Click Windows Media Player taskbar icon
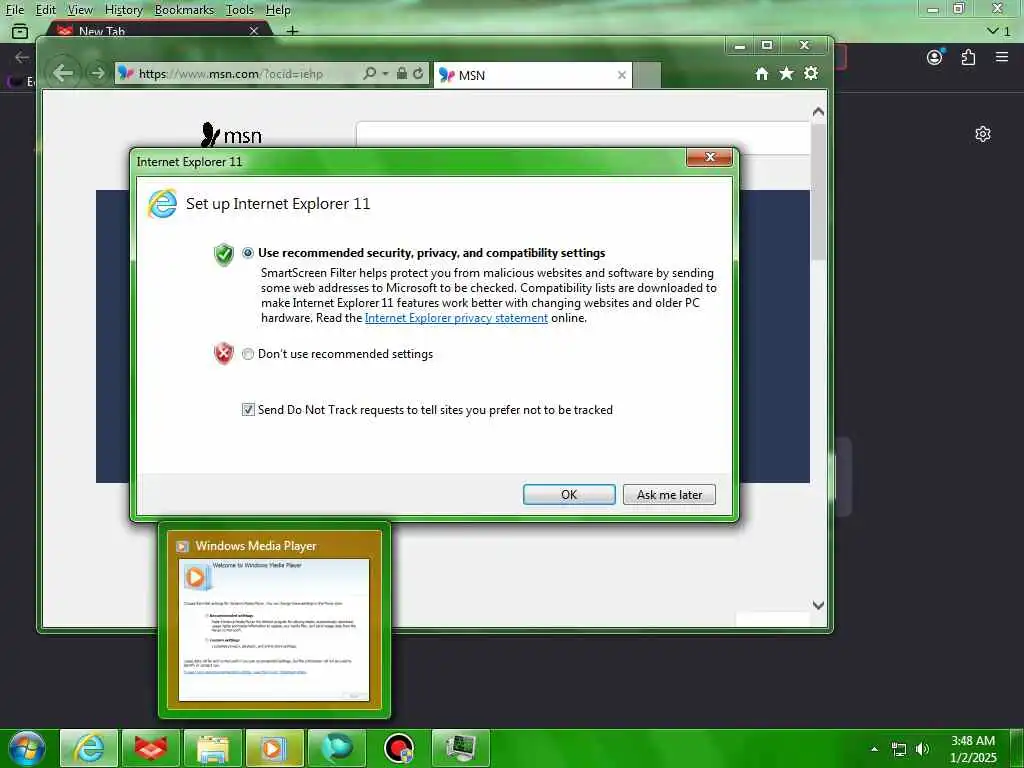 tap(274, 748)
